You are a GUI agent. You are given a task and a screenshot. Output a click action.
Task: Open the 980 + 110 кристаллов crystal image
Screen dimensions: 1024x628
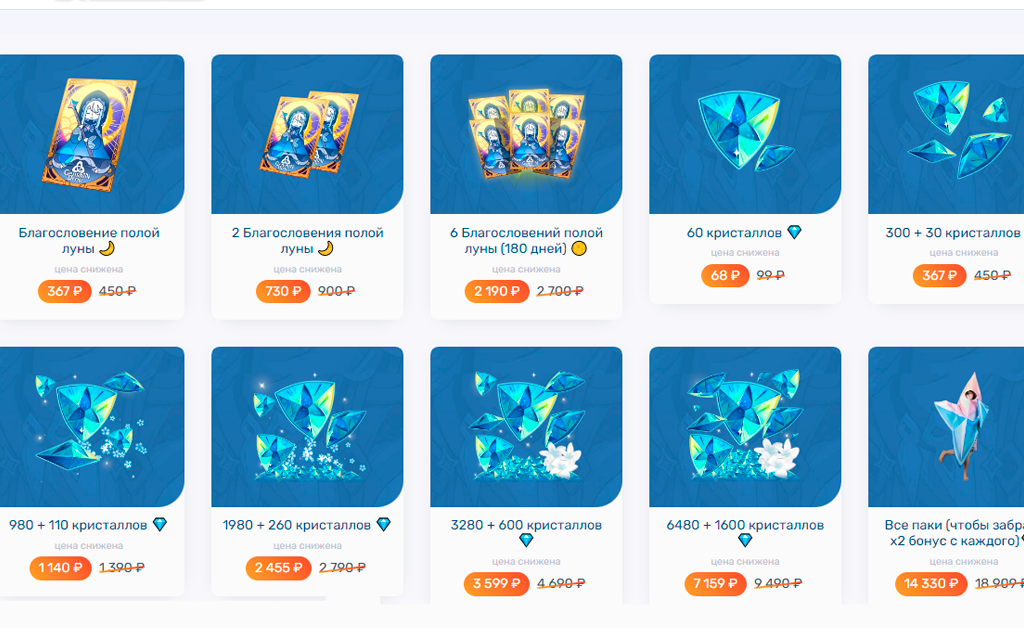(x=91, y=426)
